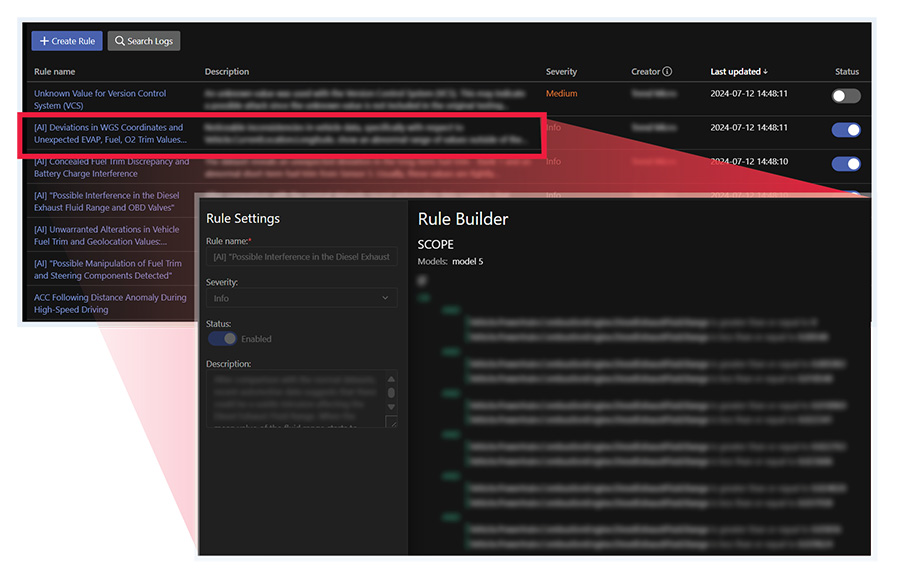Screen dimensions: 900x578
Task: Click the magnifier icon in Search Logs
Action: 119,41
